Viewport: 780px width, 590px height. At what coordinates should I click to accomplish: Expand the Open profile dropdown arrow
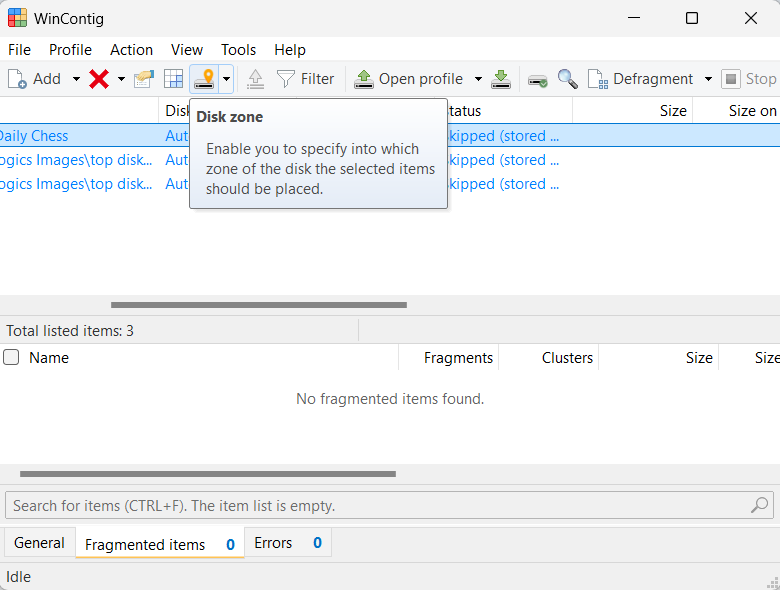[x=478, y=79]
